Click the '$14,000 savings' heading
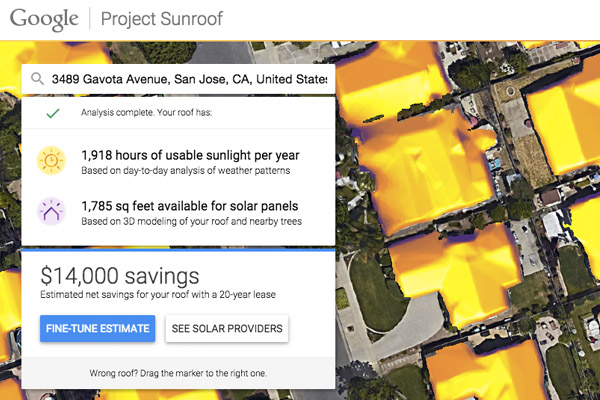Viewport: 600px width, 400px height. [x=120, y=276]
